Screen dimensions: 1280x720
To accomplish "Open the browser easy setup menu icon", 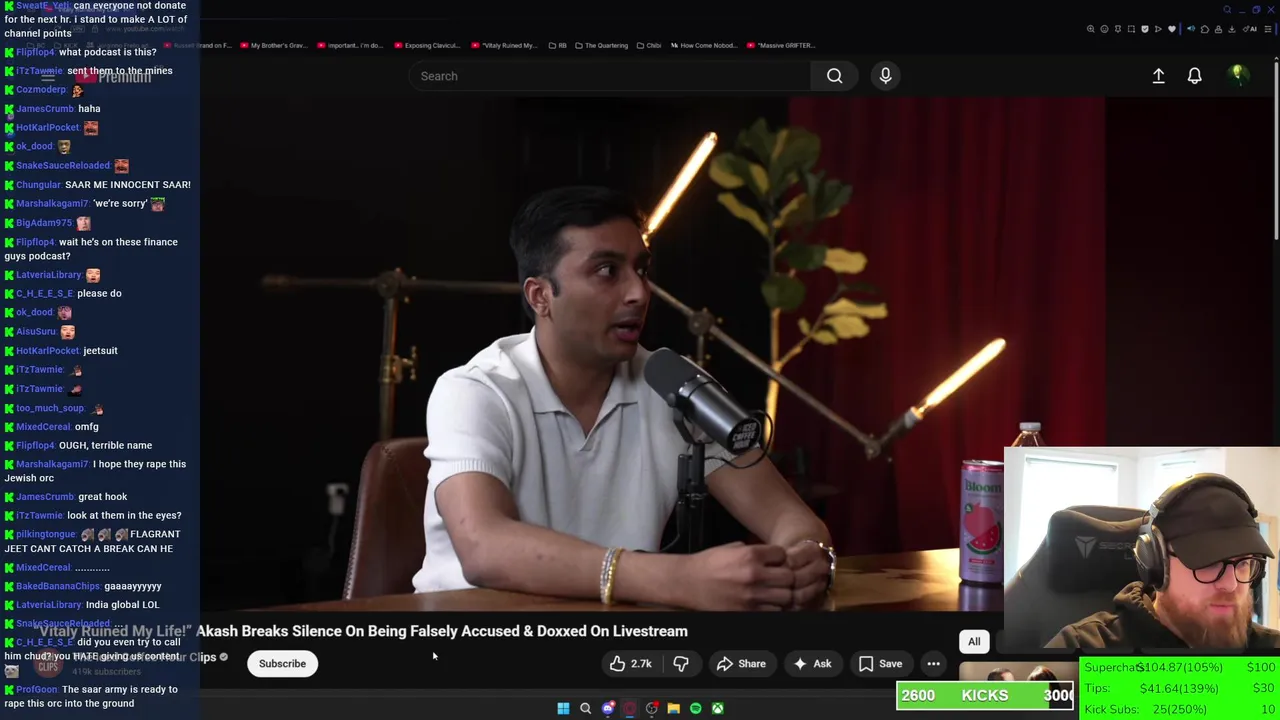I will coord(1268,29).
